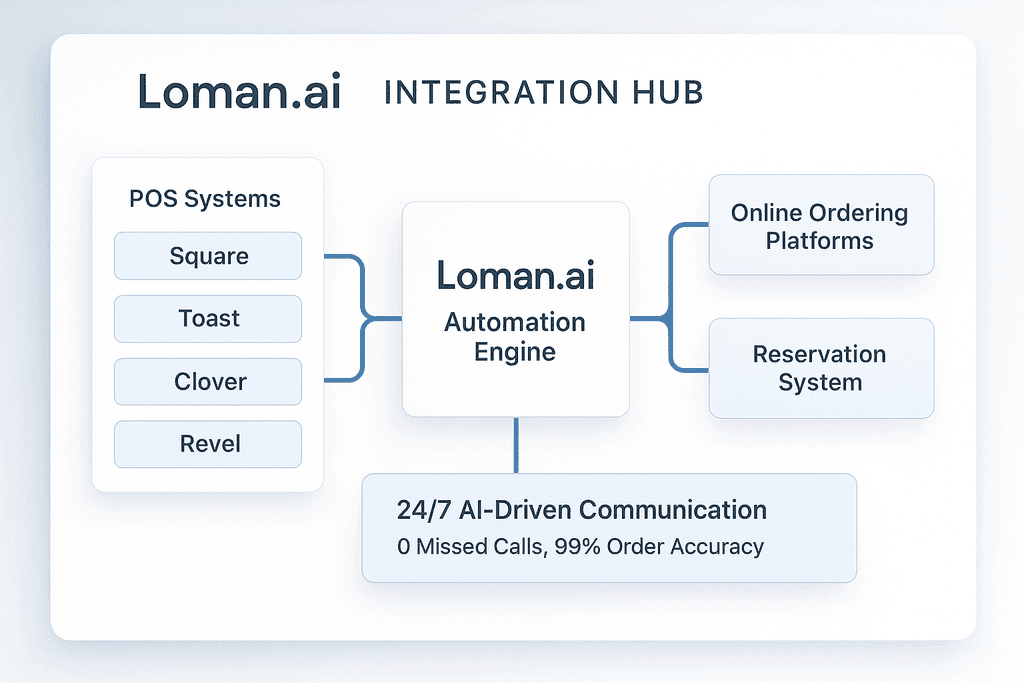
Task: Click the Loman.ai logo title
Action: (x=240, y=91)
